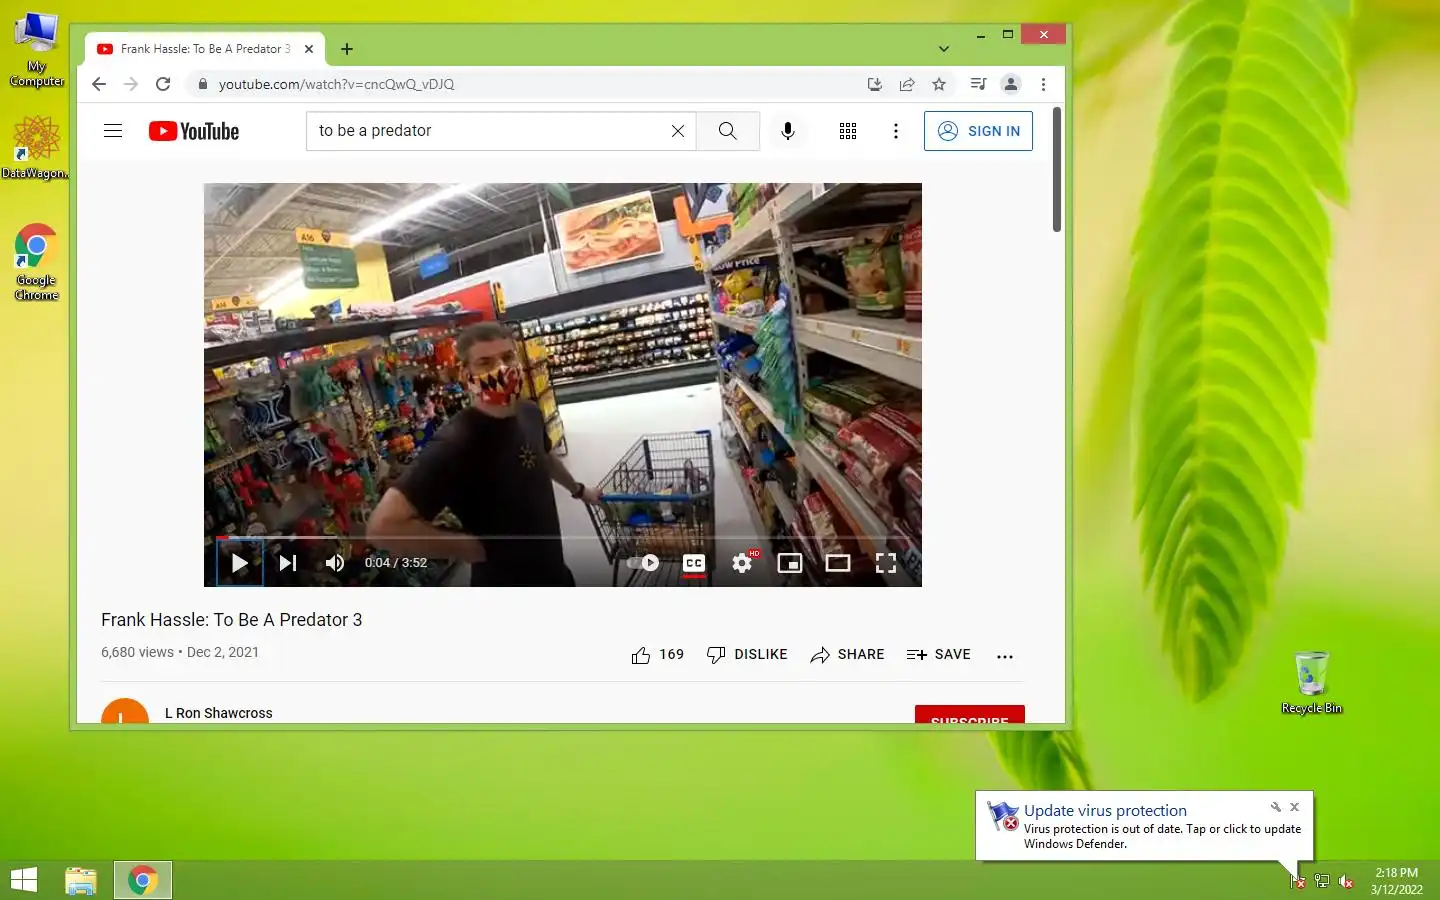Viewport: 1440px width, 900px height.
Task: Open the YouTube apps grid
Action: click(848, 131)
